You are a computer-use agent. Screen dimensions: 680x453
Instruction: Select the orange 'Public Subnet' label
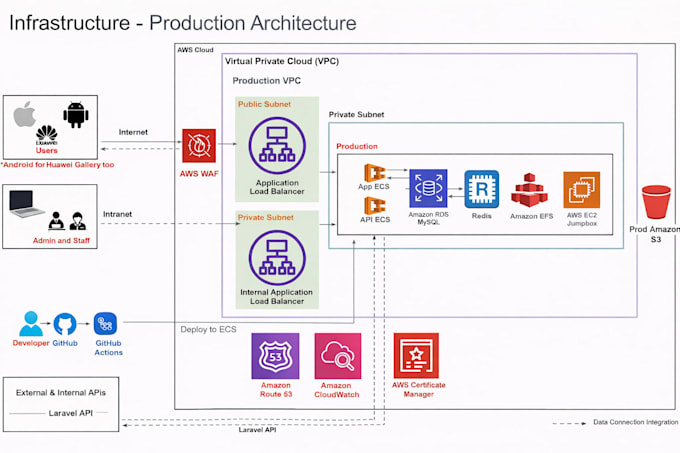(265, 104)
